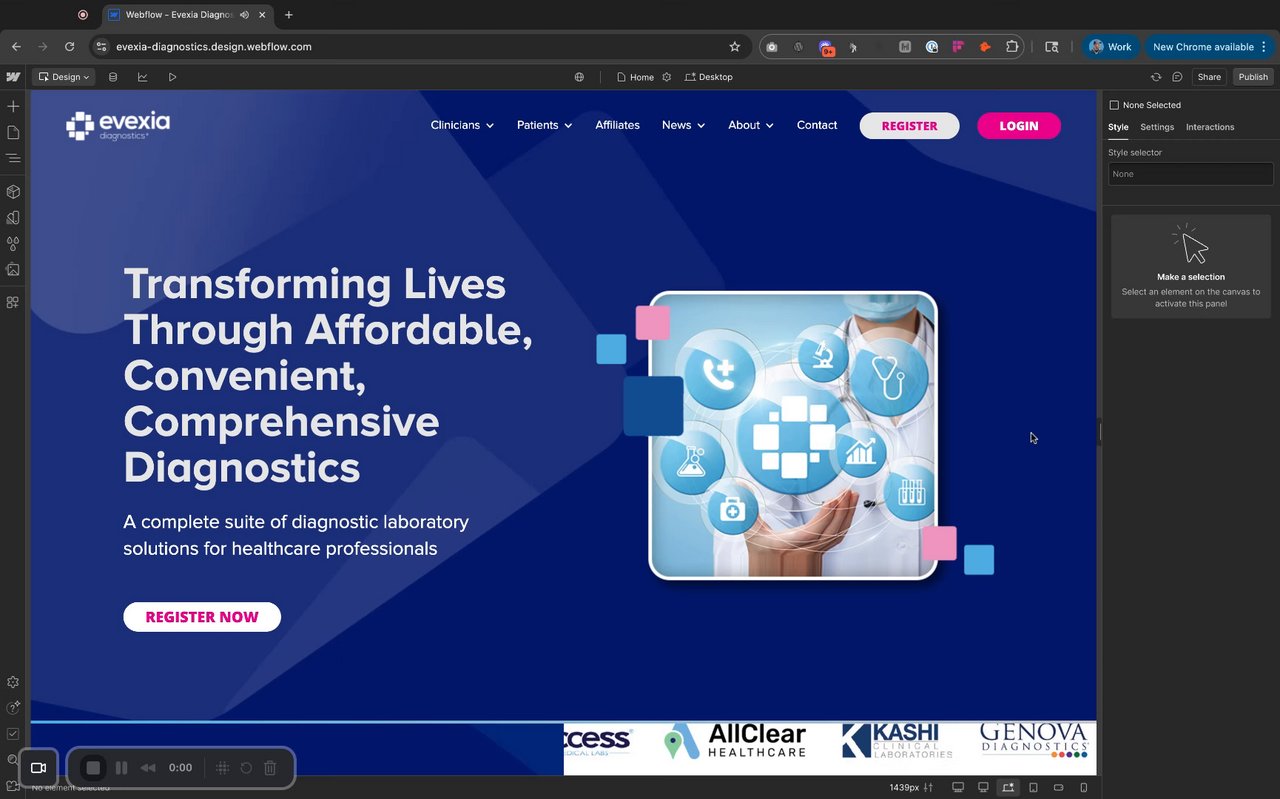Switch to the Settings tab
The width and height of the screenshot is (1280, 799).
(x=1157, y=127)
